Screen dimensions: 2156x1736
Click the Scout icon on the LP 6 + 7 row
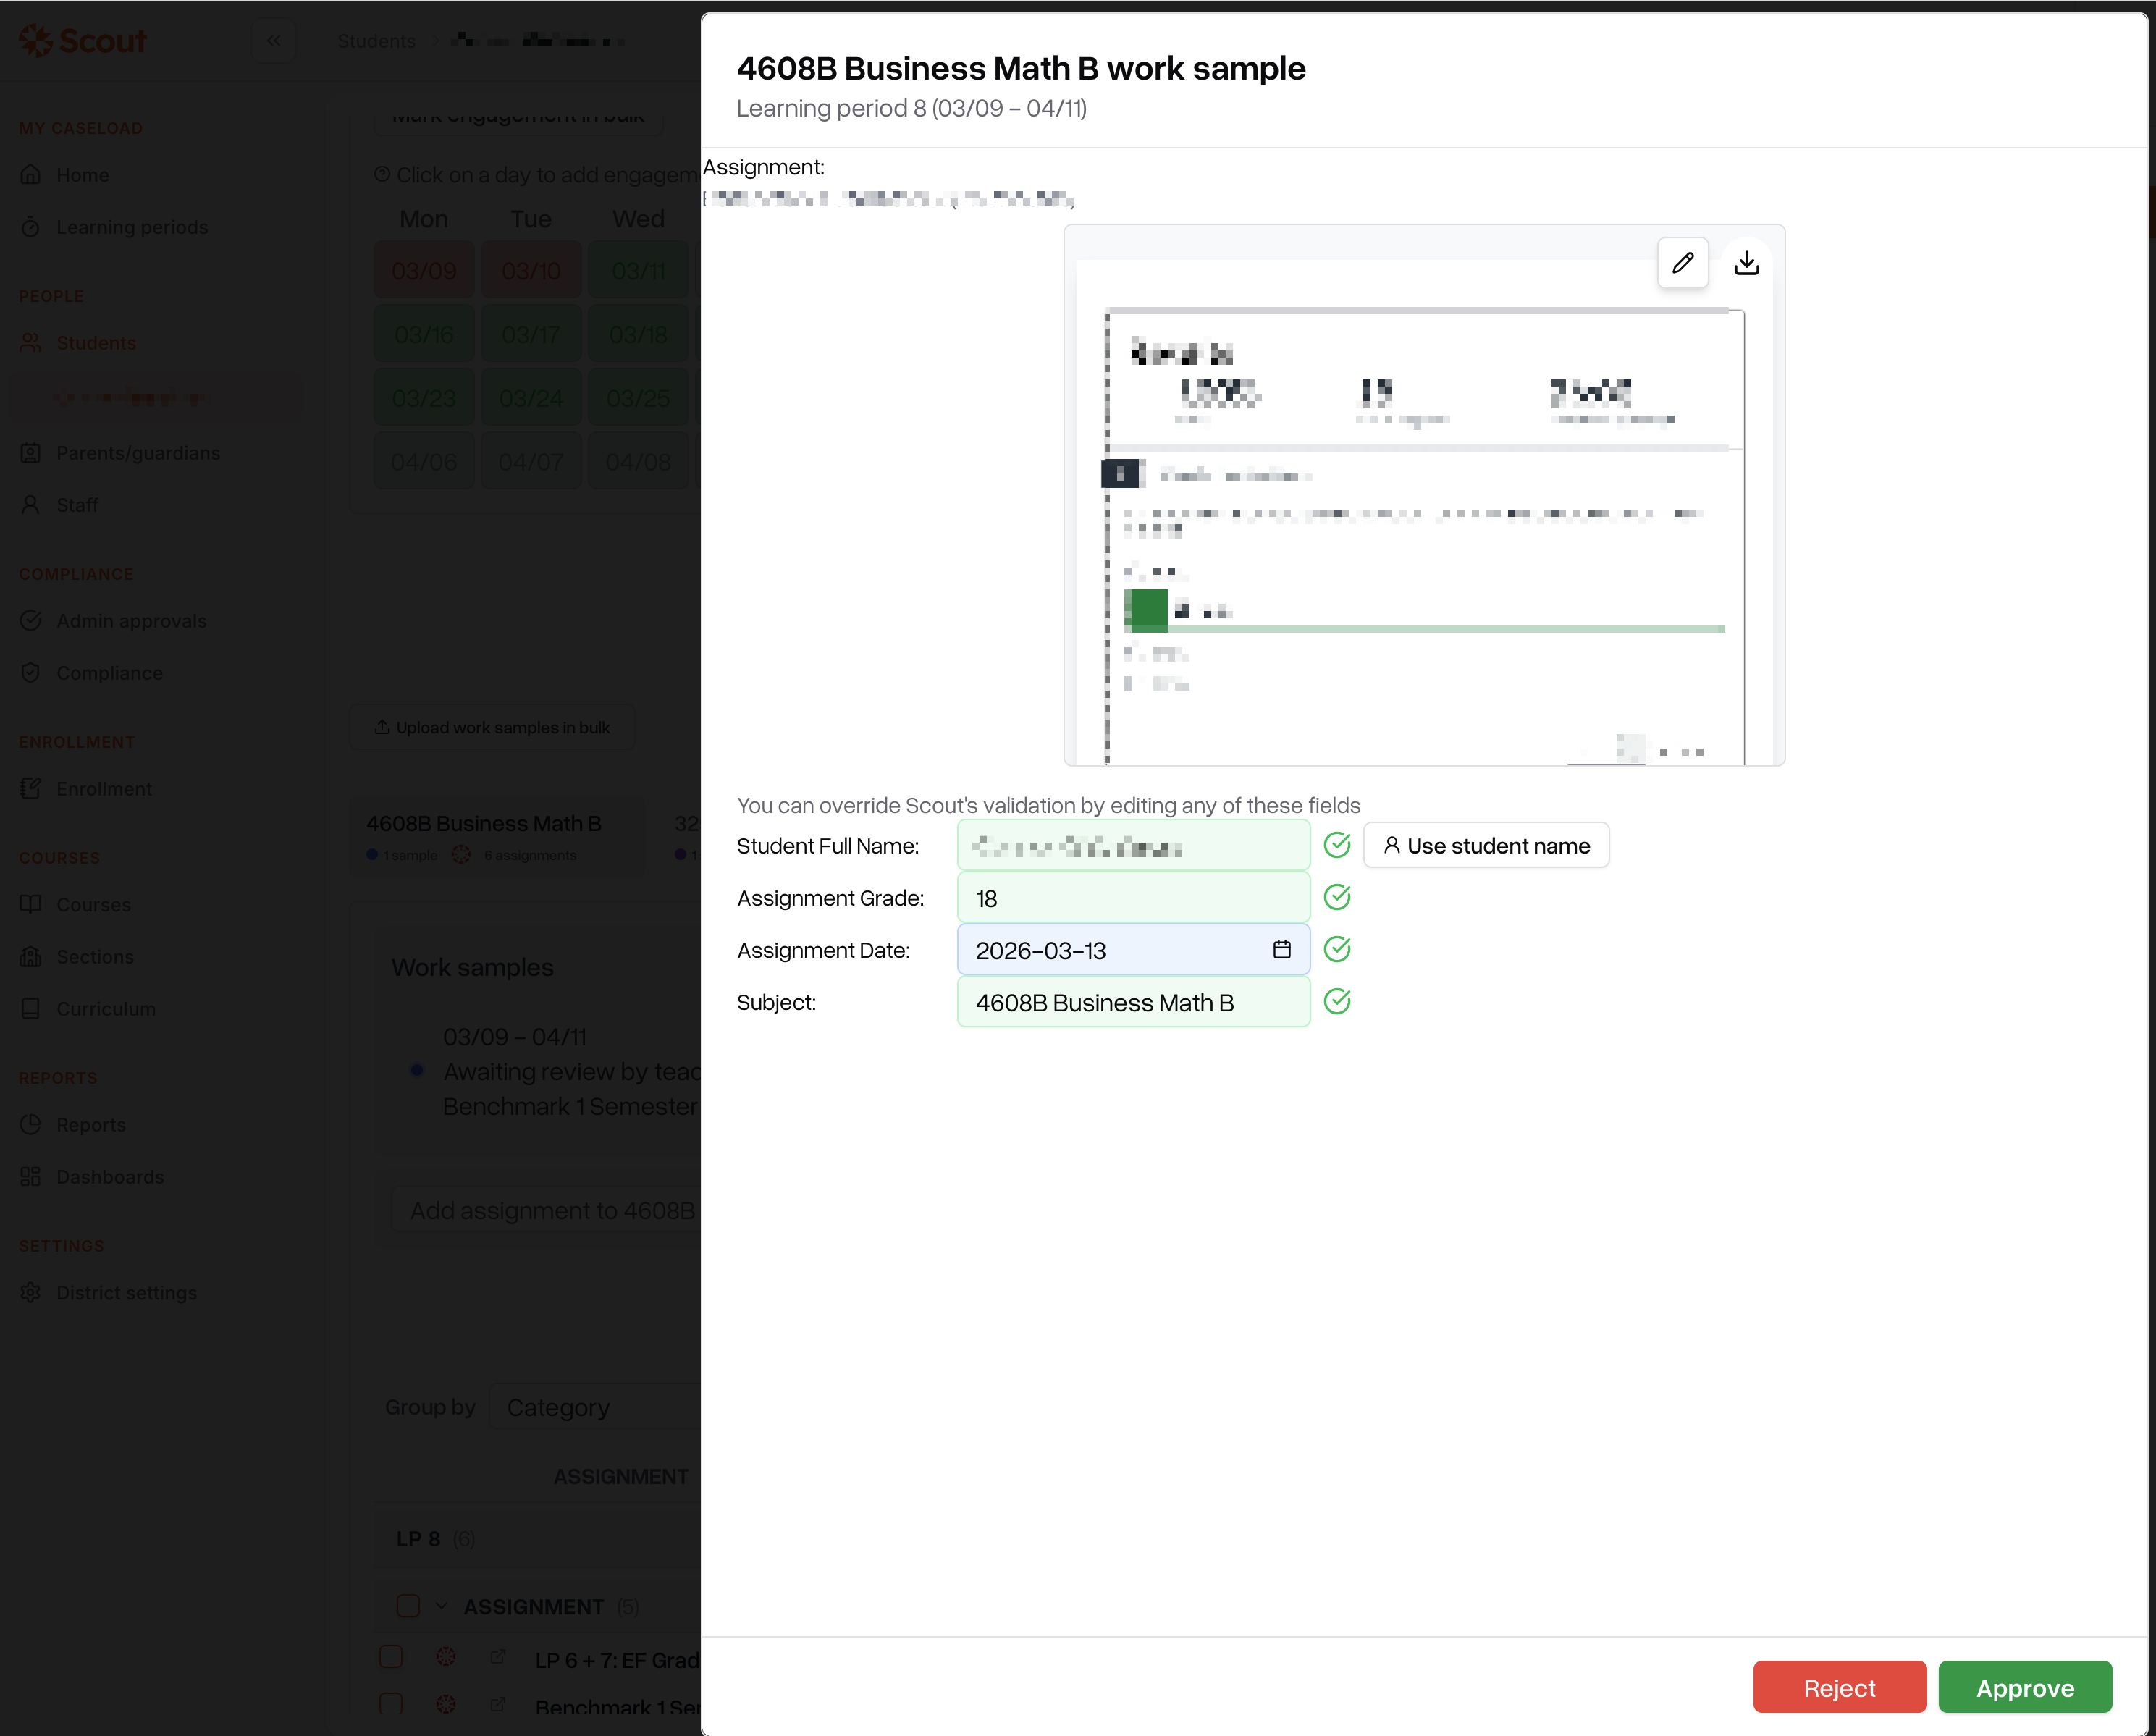click(446, 1657)
